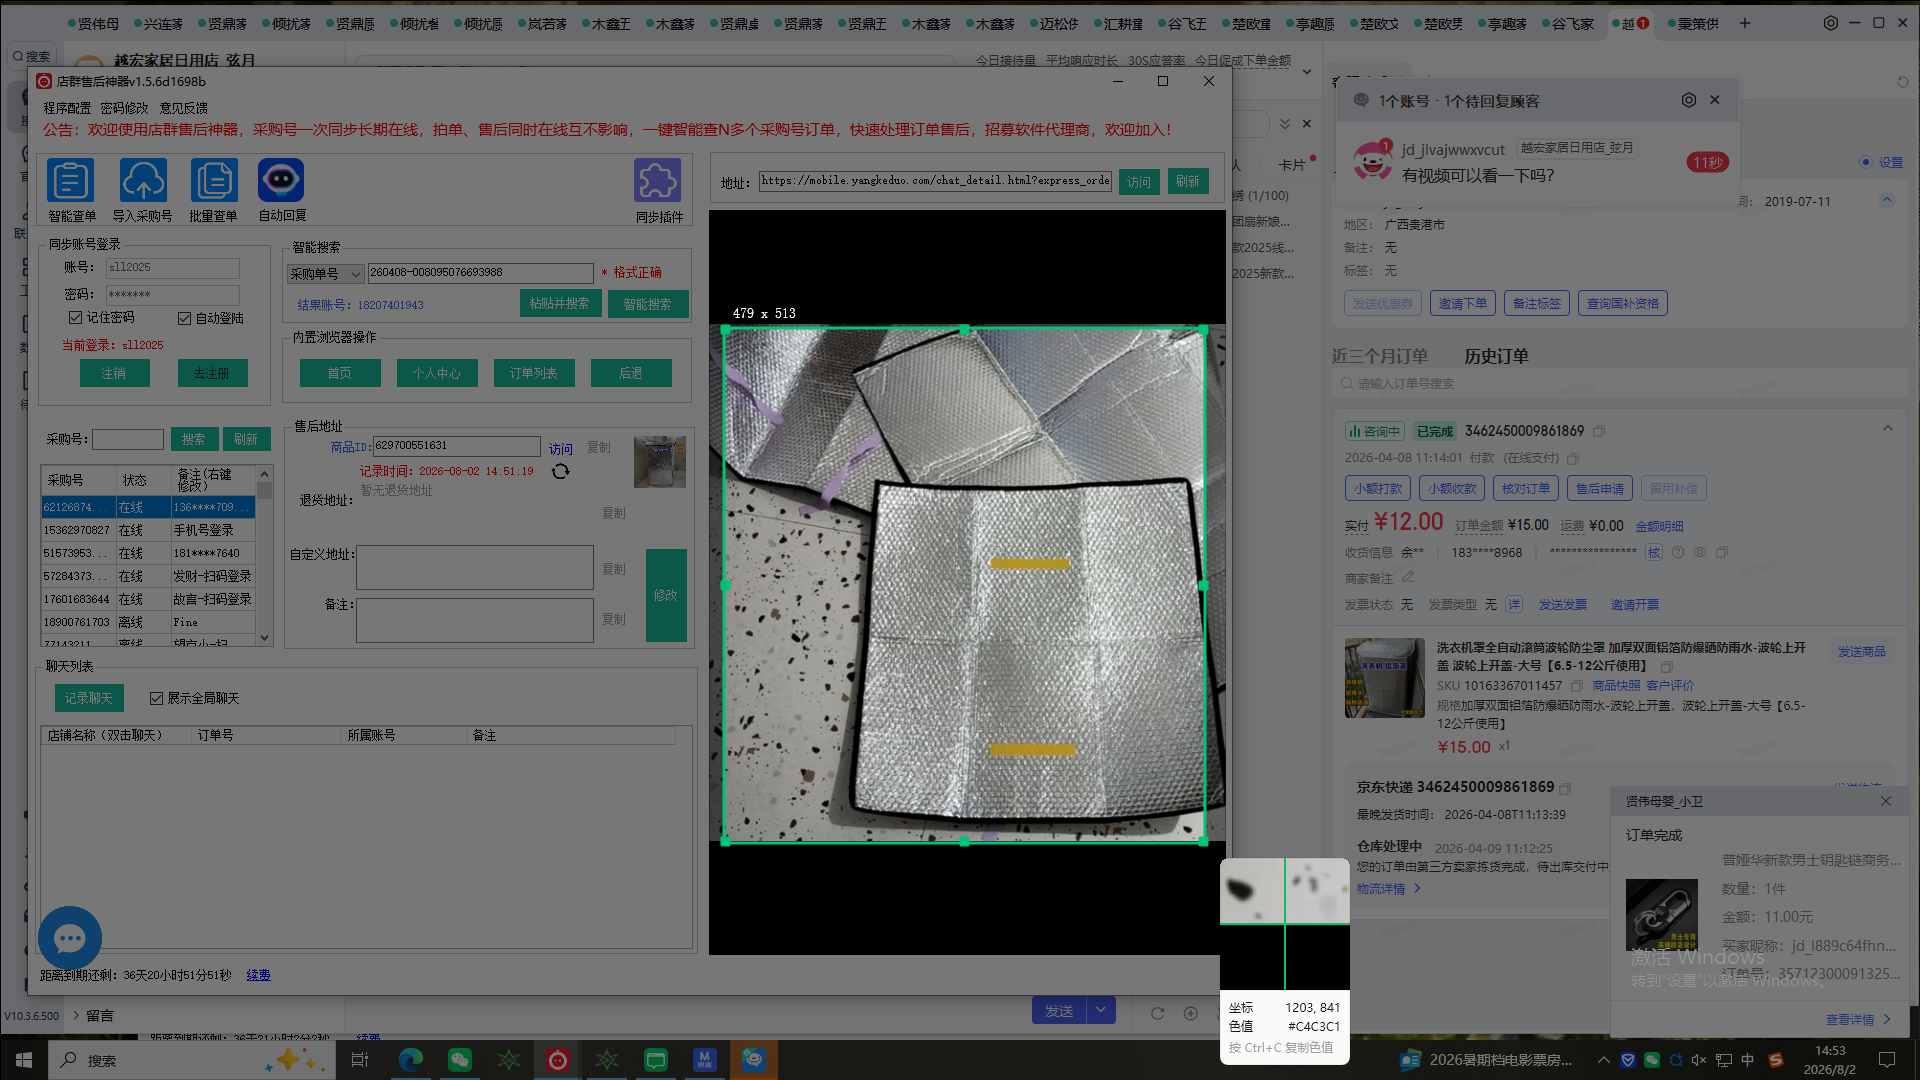1920x1080 pixels.
Task: Open the dropdown arrow beside 发送 button
Action: tap(1101, 1010)
